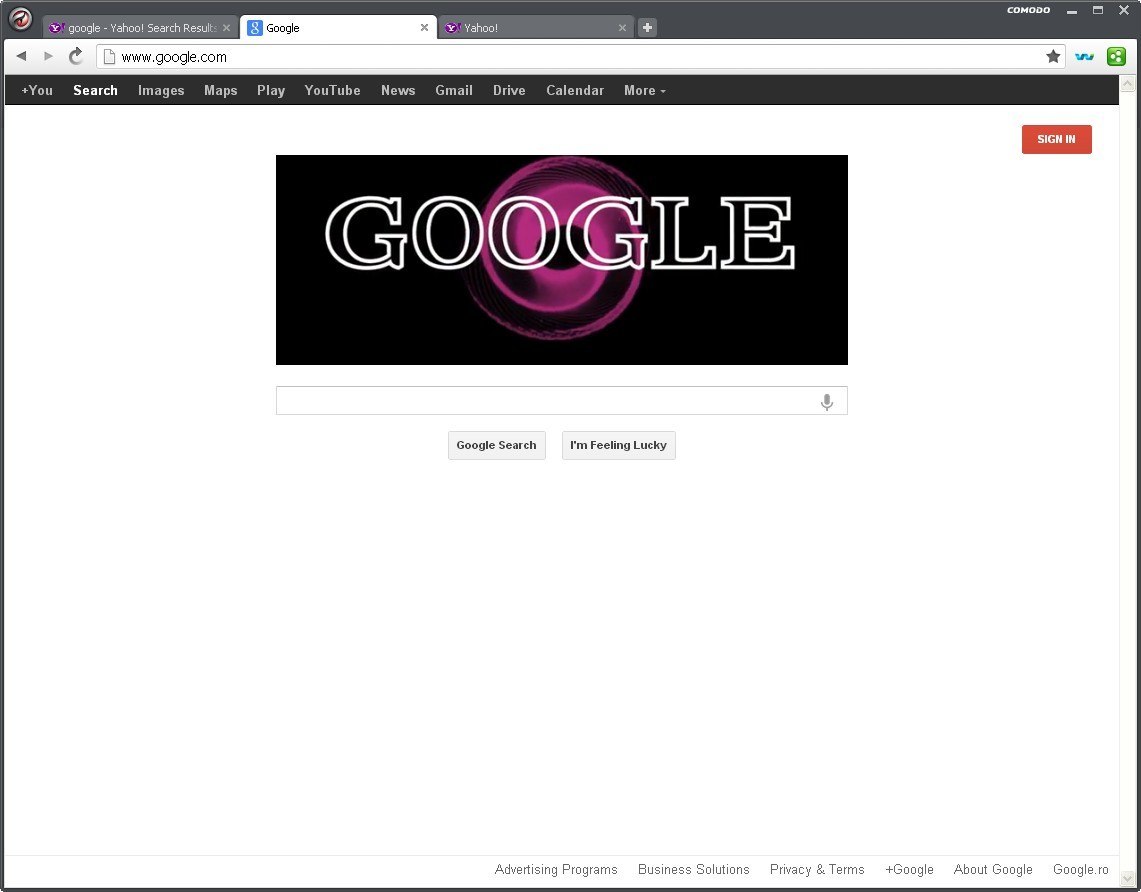Click the blue W extension icon
1141x892 pixels.
(x=1084, y=57)
